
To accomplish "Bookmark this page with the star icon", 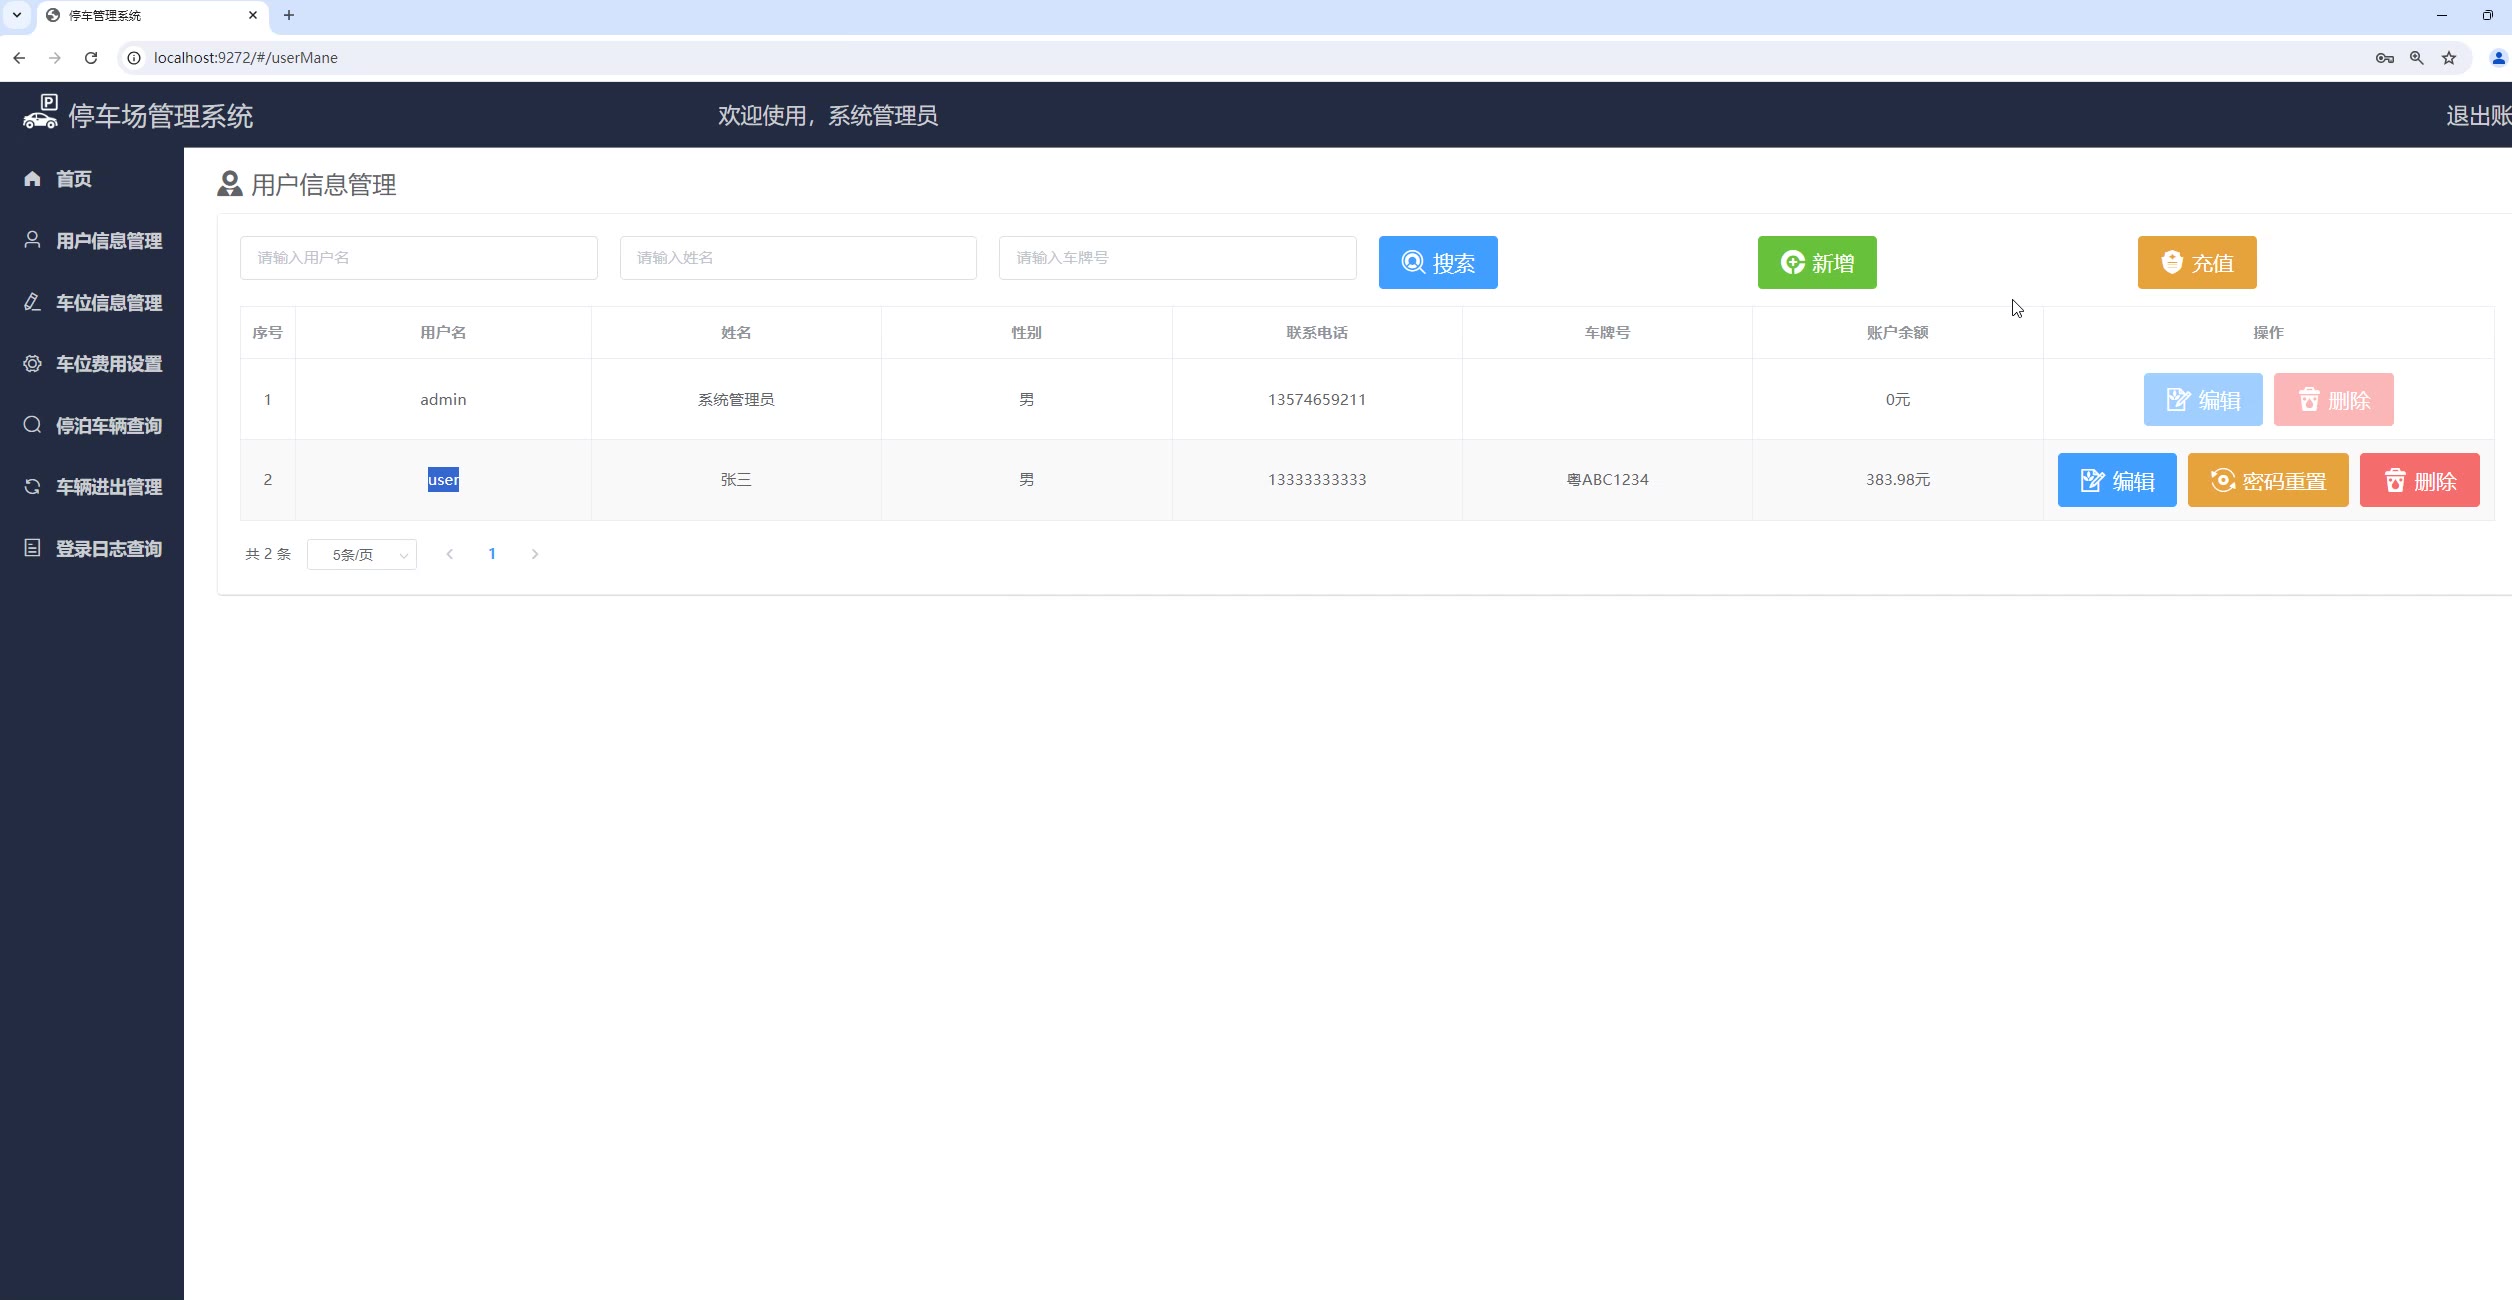I will (2449, 58).
